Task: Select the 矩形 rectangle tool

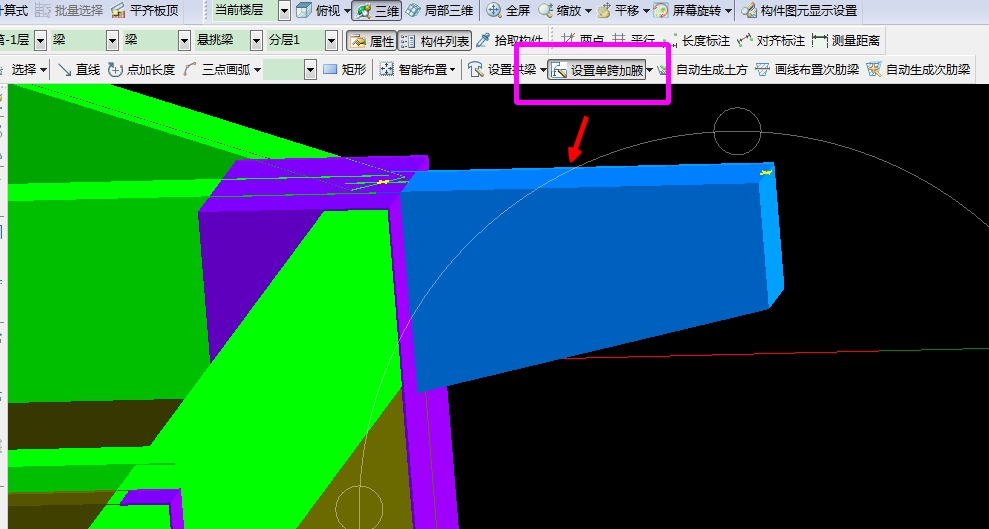Action: pos(344,69)
